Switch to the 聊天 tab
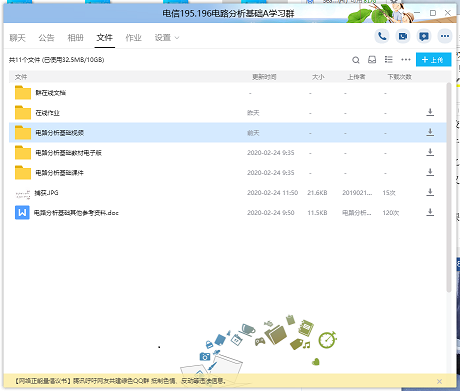 (17, 38)
